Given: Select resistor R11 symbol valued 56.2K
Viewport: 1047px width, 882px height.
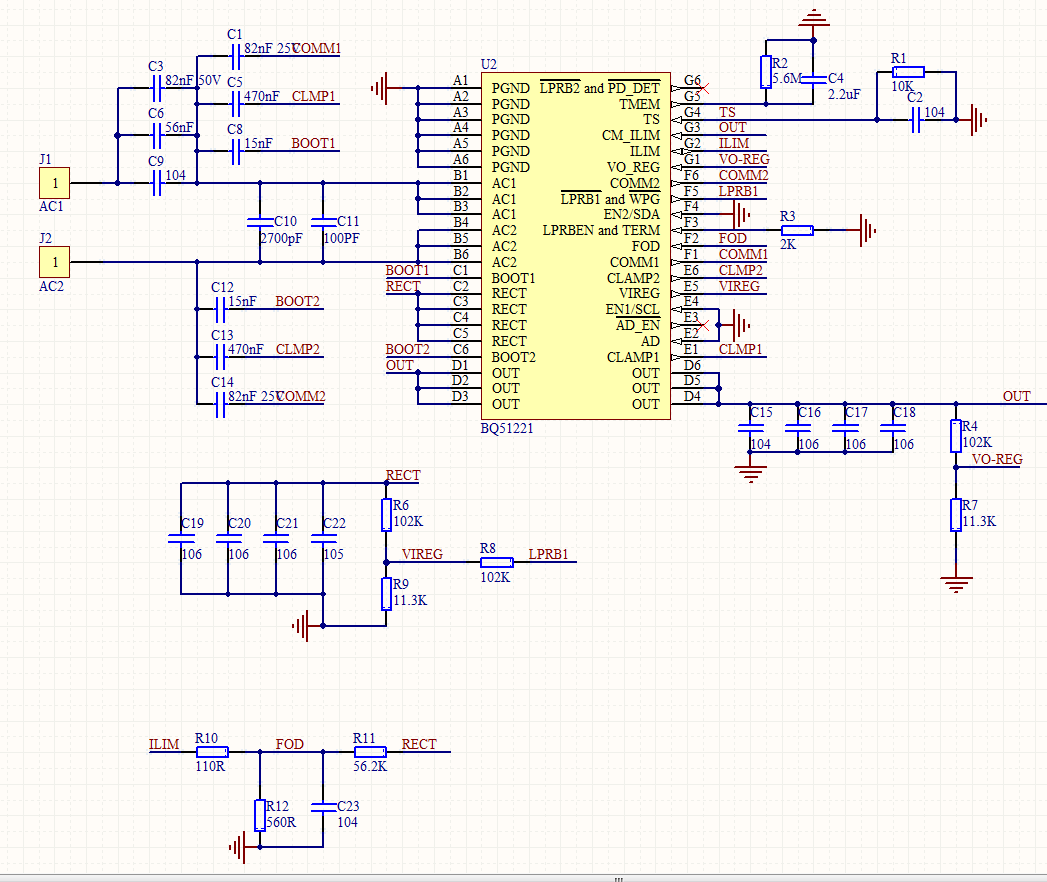Looking at the screenshot, I should (370, 752).
